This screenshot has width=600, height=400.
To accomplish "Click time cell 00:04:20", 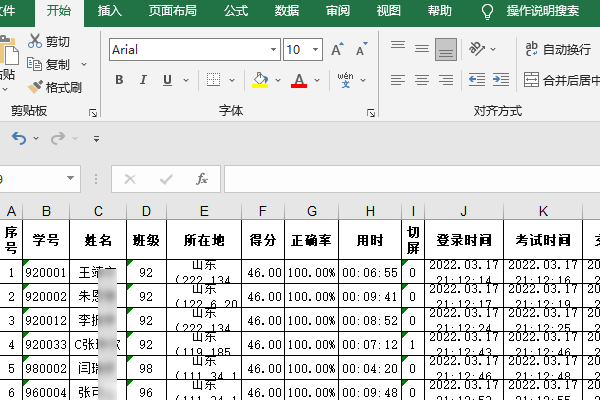I will pos(370,368).
